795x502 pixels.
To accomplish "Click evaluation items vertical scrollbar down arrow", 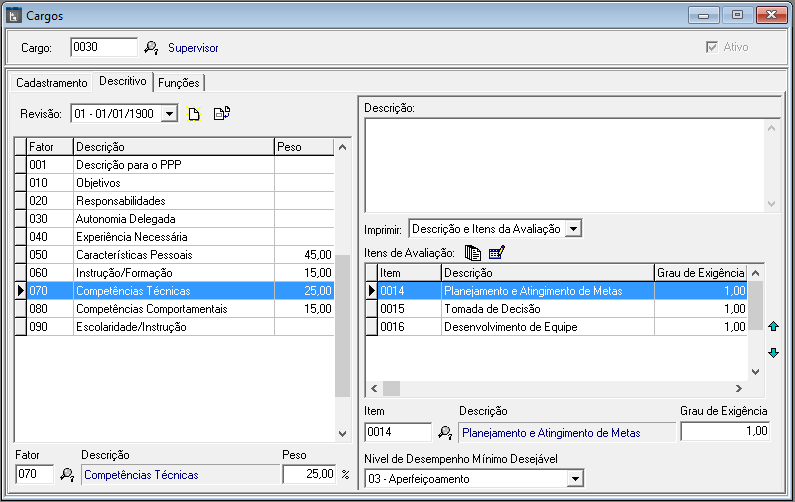I will pos(755,372).
